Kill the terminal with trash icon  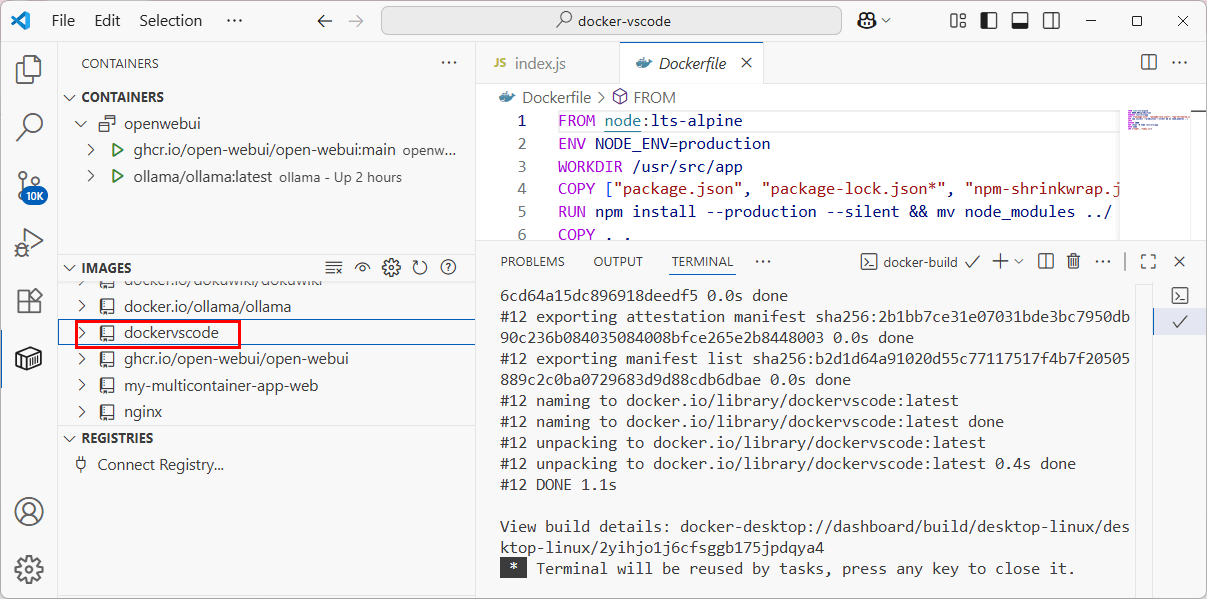pos(1073,262)
